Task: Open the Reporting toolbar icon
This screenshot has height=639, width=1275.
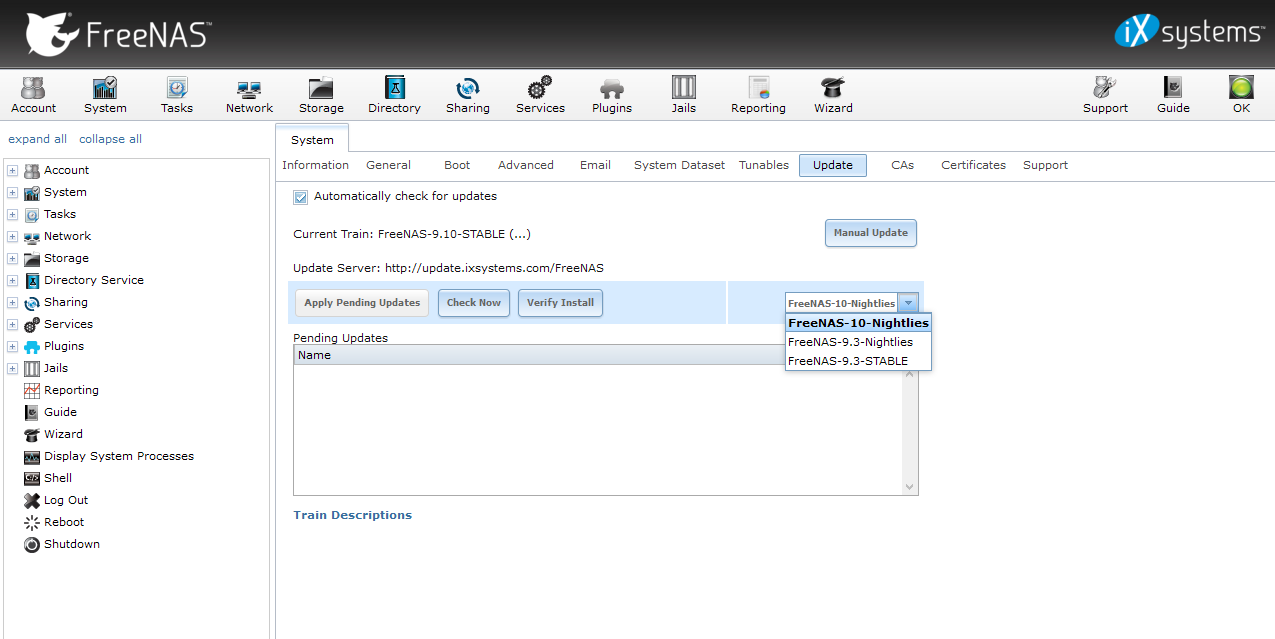Action: click(x=758, y=95)
